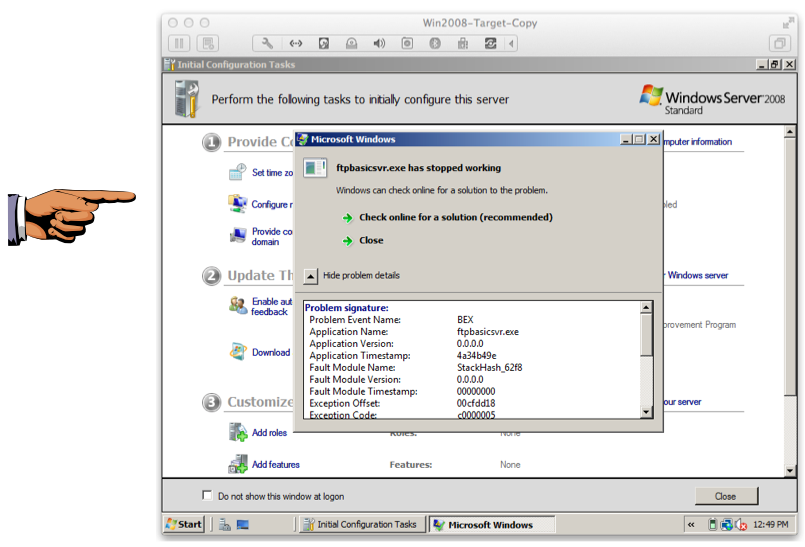Open the Configure networking link

pos(272,204)
